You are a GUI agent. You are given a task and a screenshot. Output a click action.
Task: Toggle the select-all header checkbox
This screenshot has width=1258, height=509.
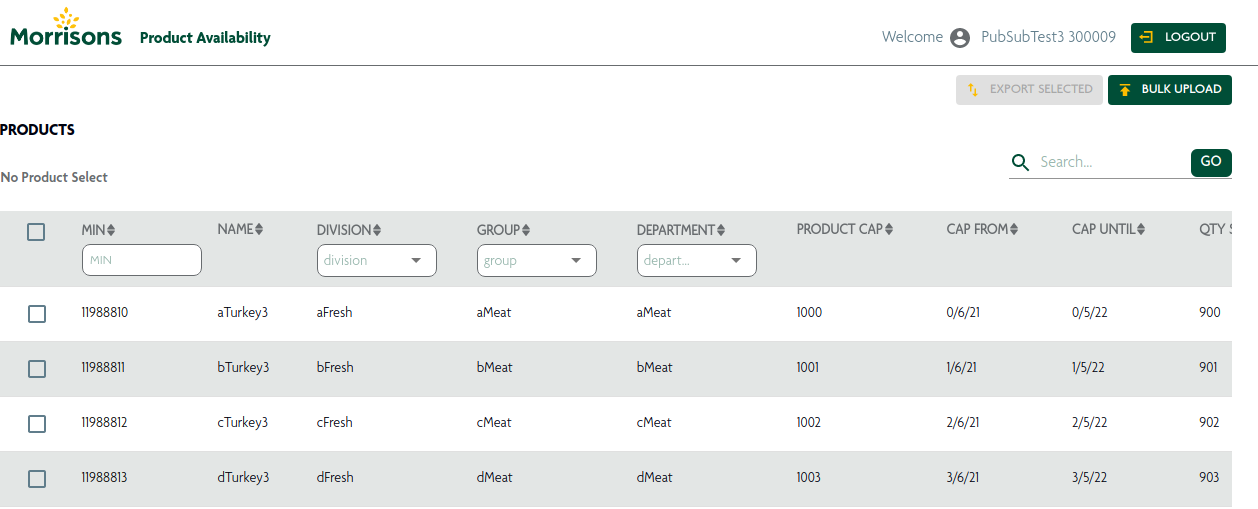36,232
